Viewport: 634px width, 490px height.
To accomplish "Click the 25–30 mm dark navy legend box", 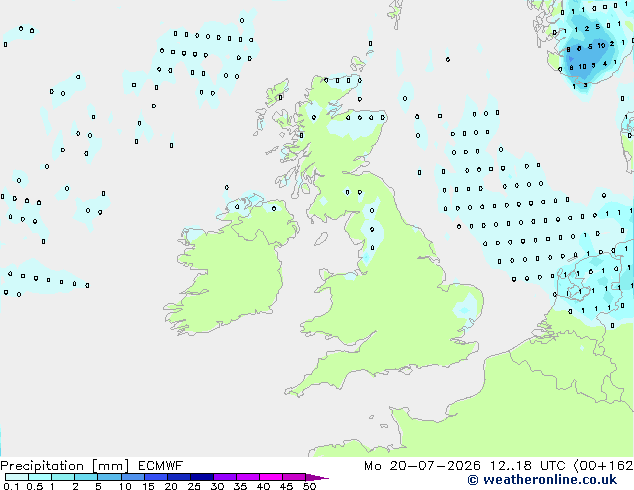I will pyautogui.click(x=202, y=477).
